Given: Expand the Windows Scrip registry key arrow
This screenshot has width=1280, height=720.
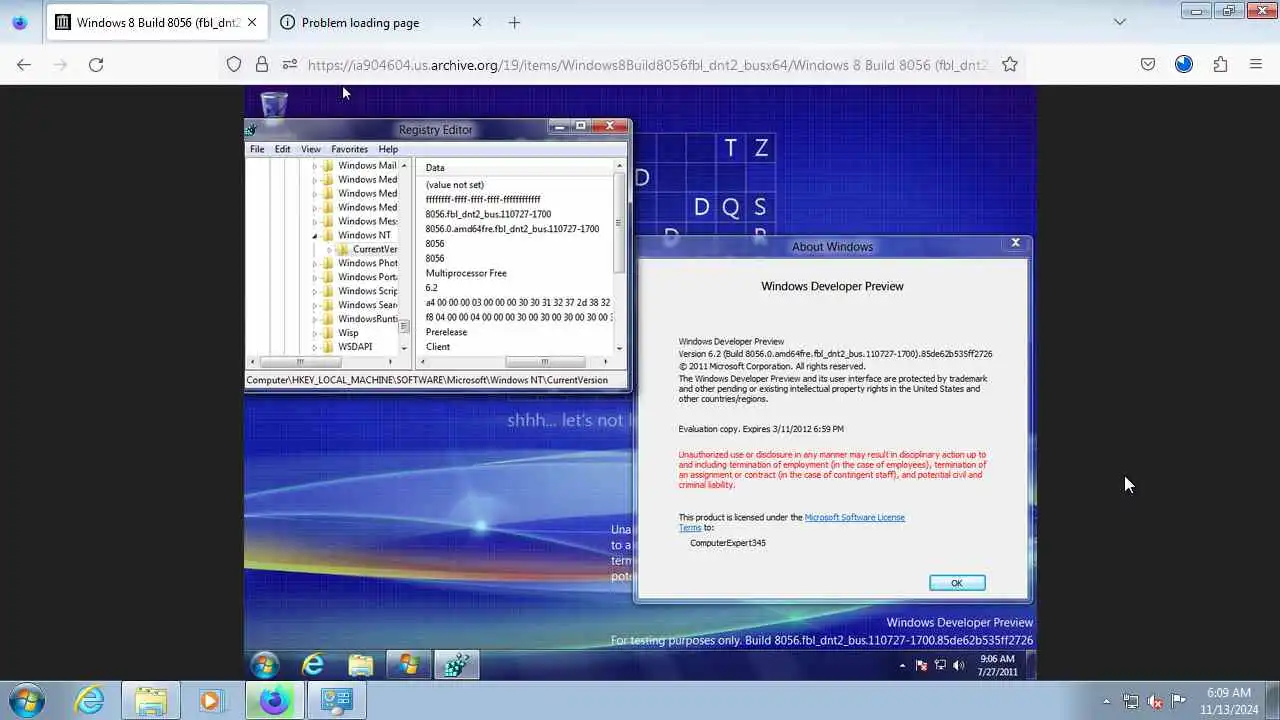Looking at the screenshot, I should pos(315,292).
